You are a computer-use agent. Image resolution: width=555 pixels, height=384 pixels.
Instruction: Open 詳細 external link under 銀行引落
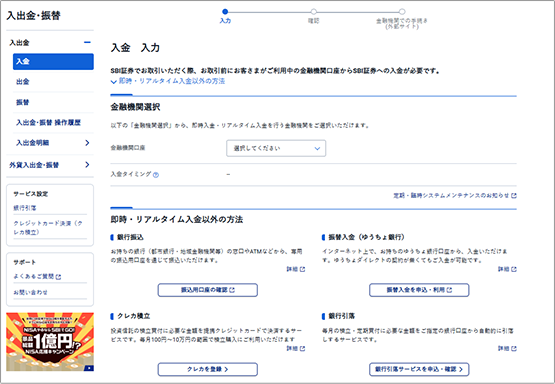[x=507, y=349]
